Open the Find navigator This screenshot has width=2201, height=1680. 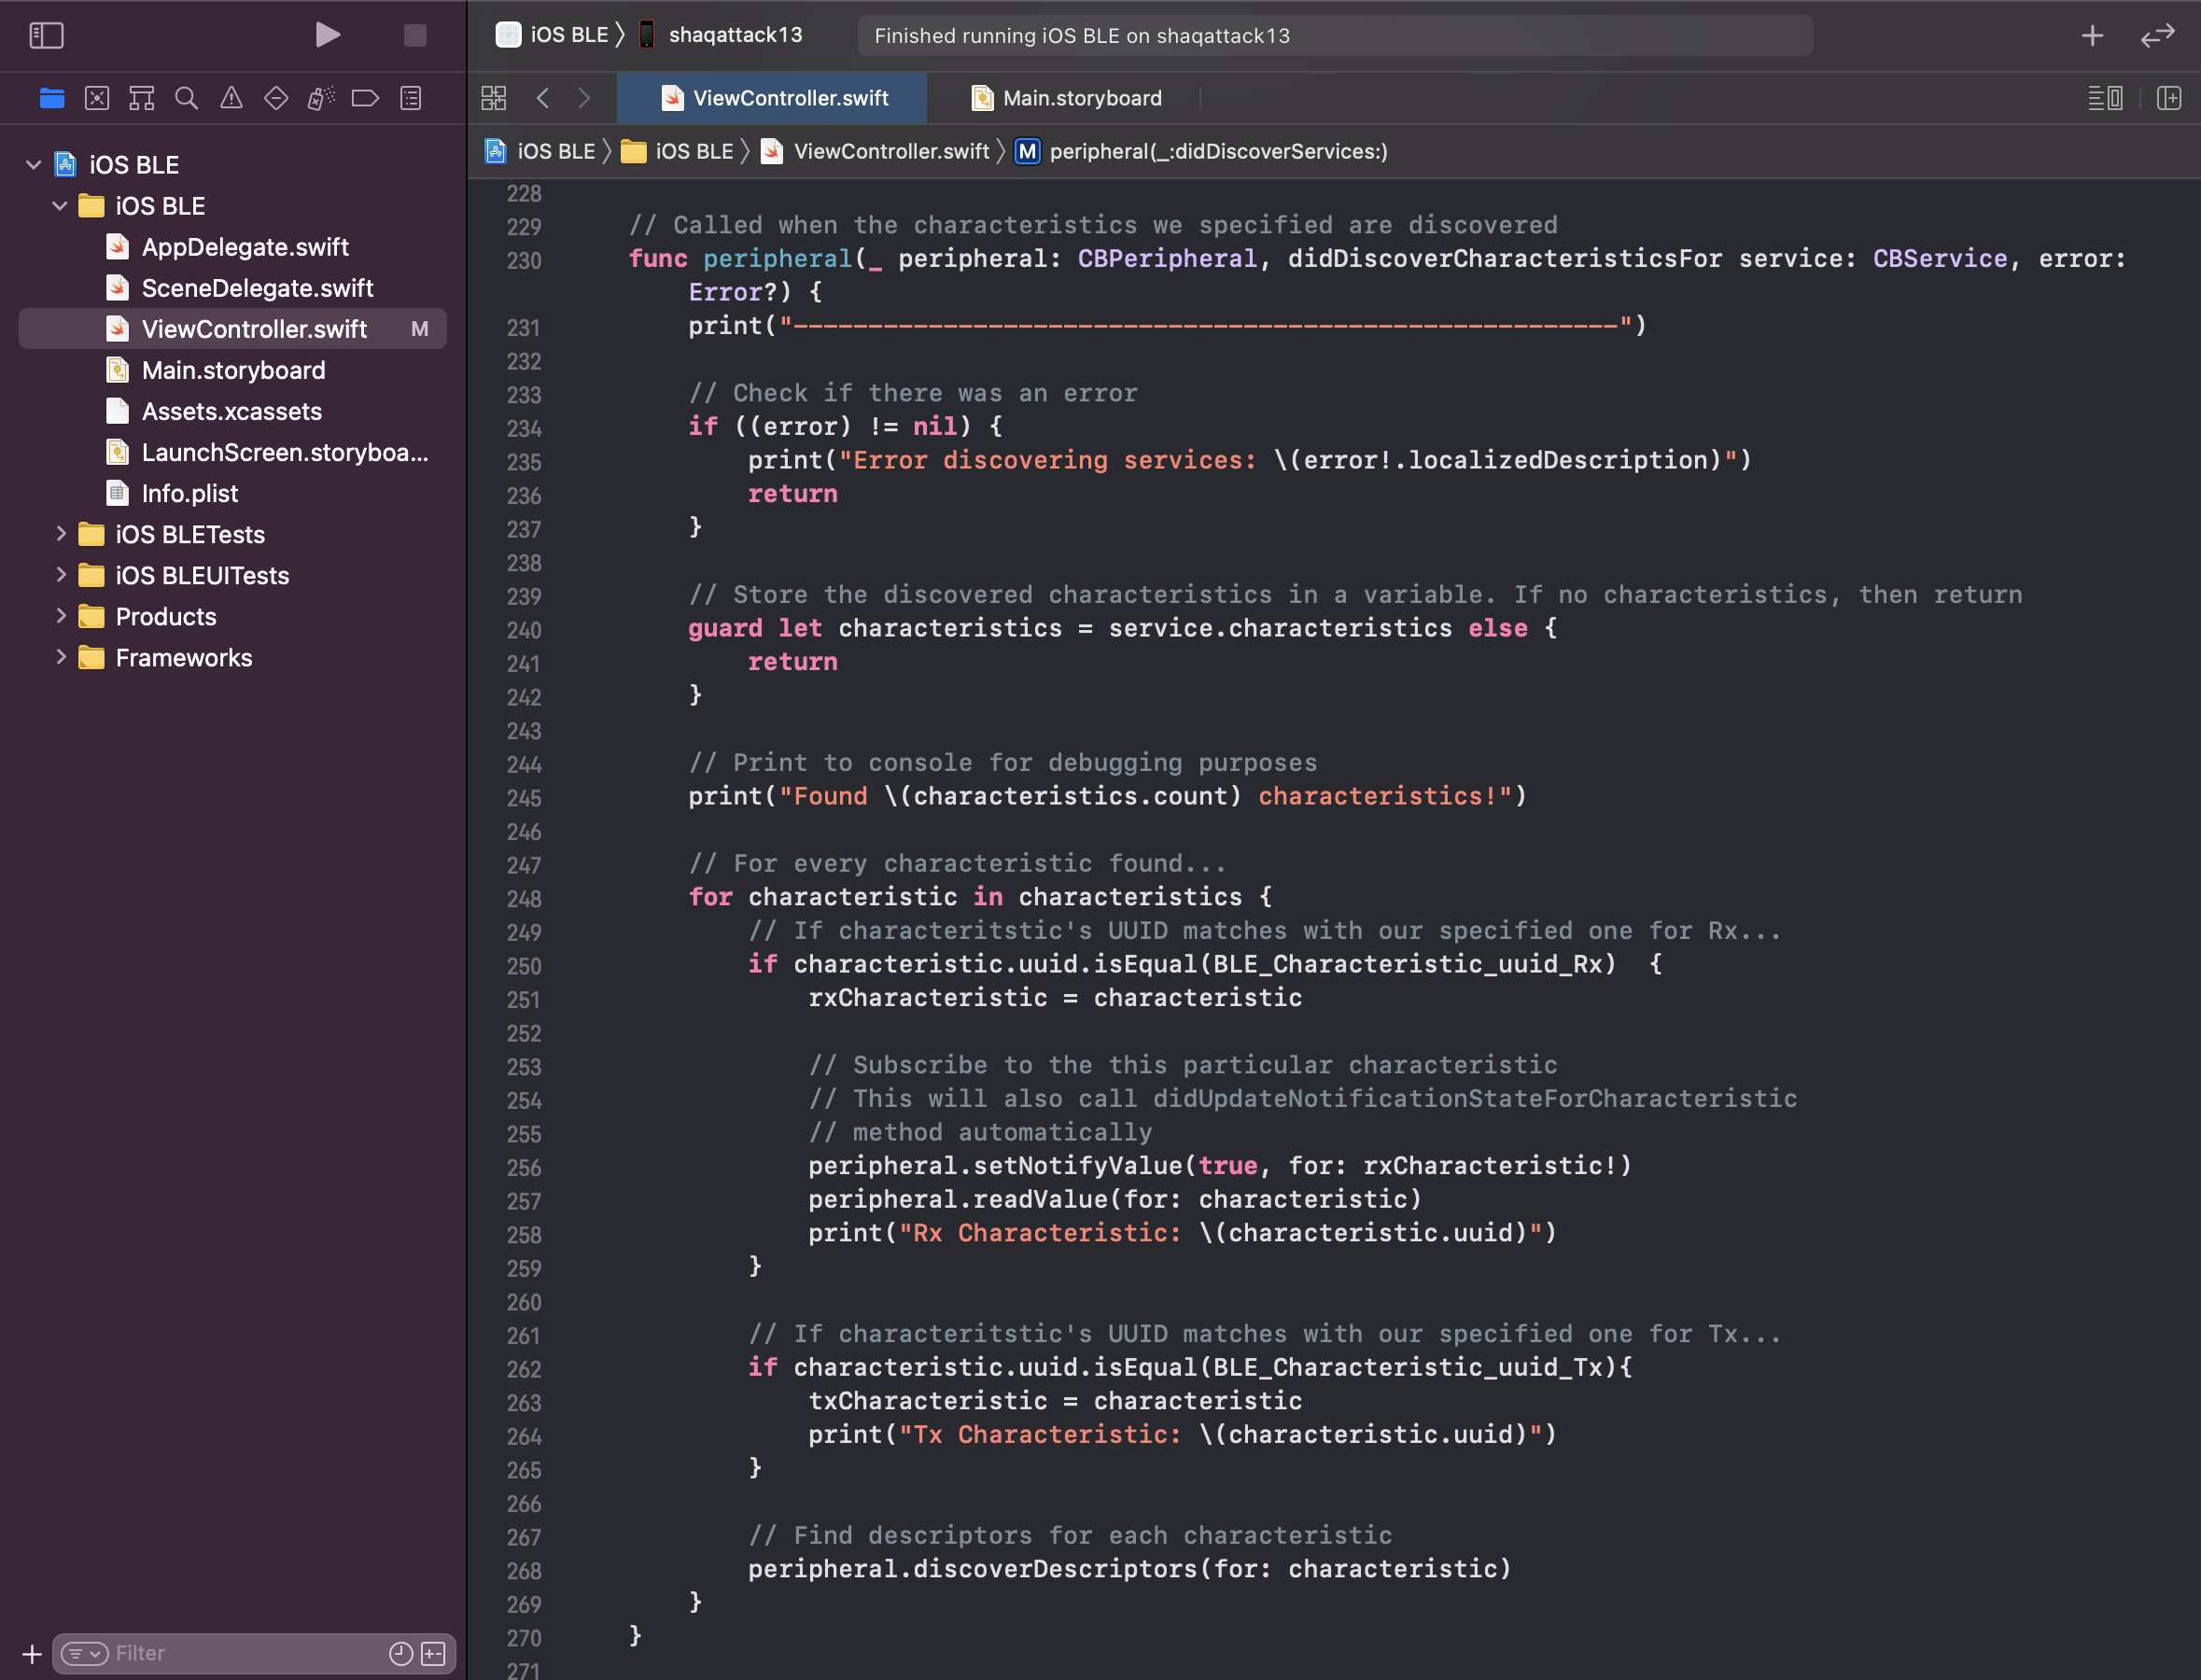pos(186,98)
